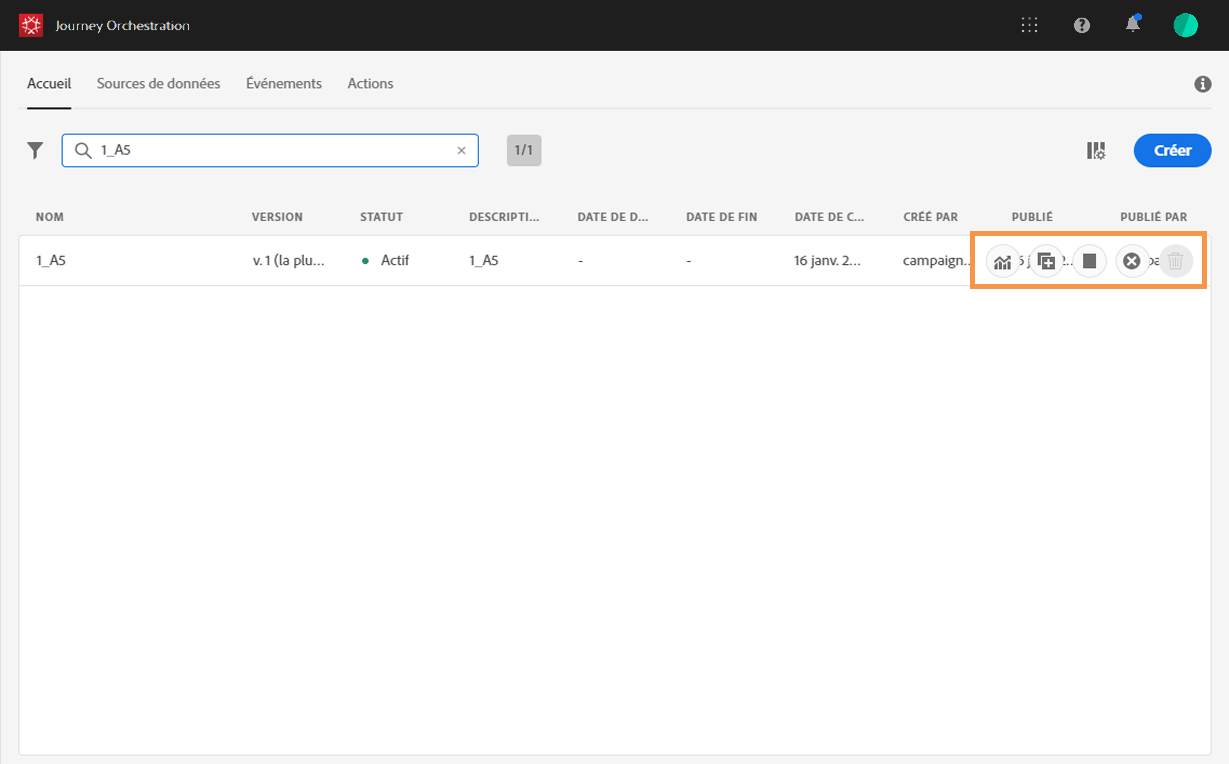Screen dimensions: 1229x764
Task: Click the close-to-new-entrances X icon for 1_AS
Action: click(1132, 261)
